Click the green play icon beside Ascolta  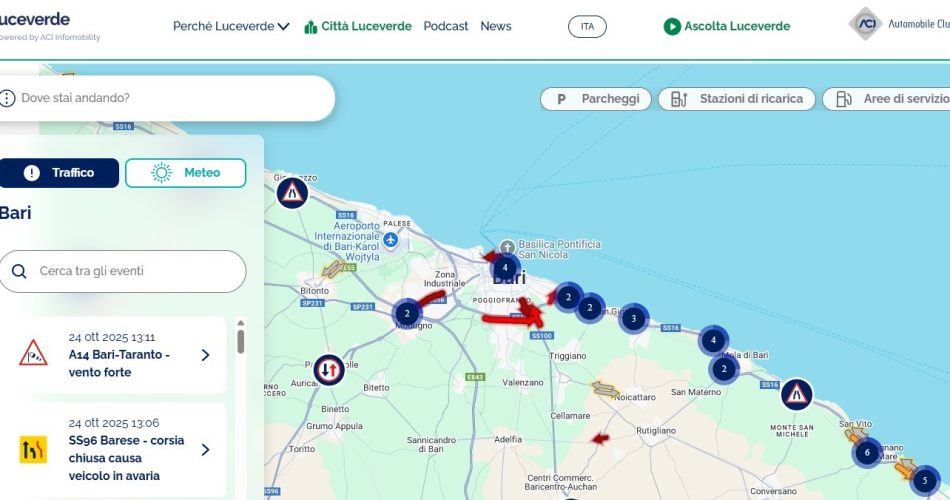click(x=672, y=26)
